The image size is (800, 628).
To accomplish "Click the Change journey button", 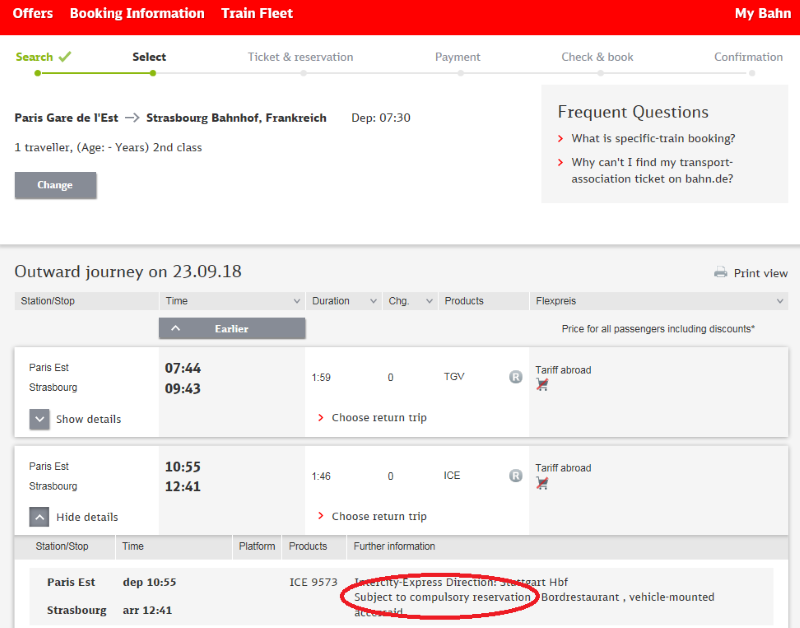I will tap(55, 185).
